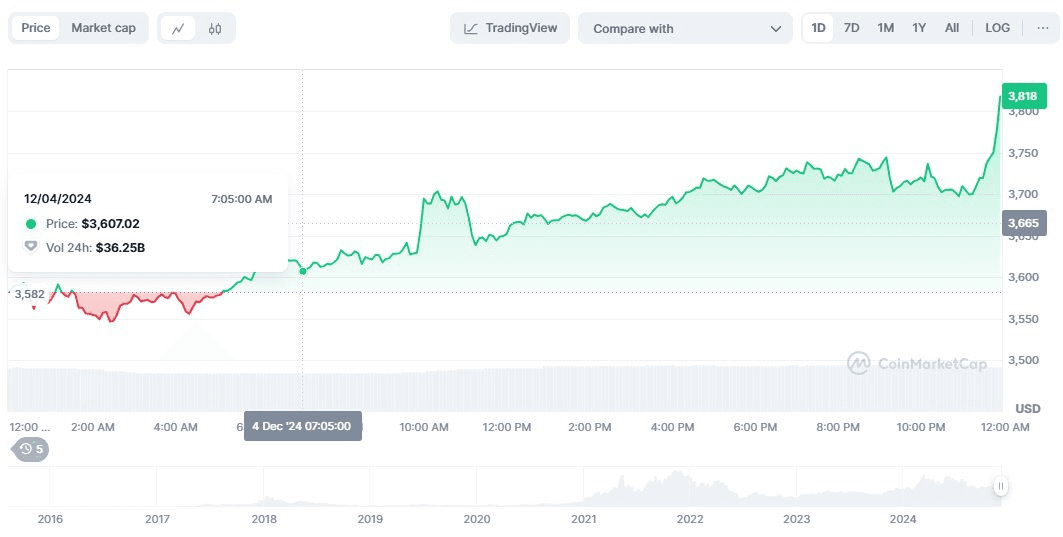Choose the 1M time range

click(885, 28)
